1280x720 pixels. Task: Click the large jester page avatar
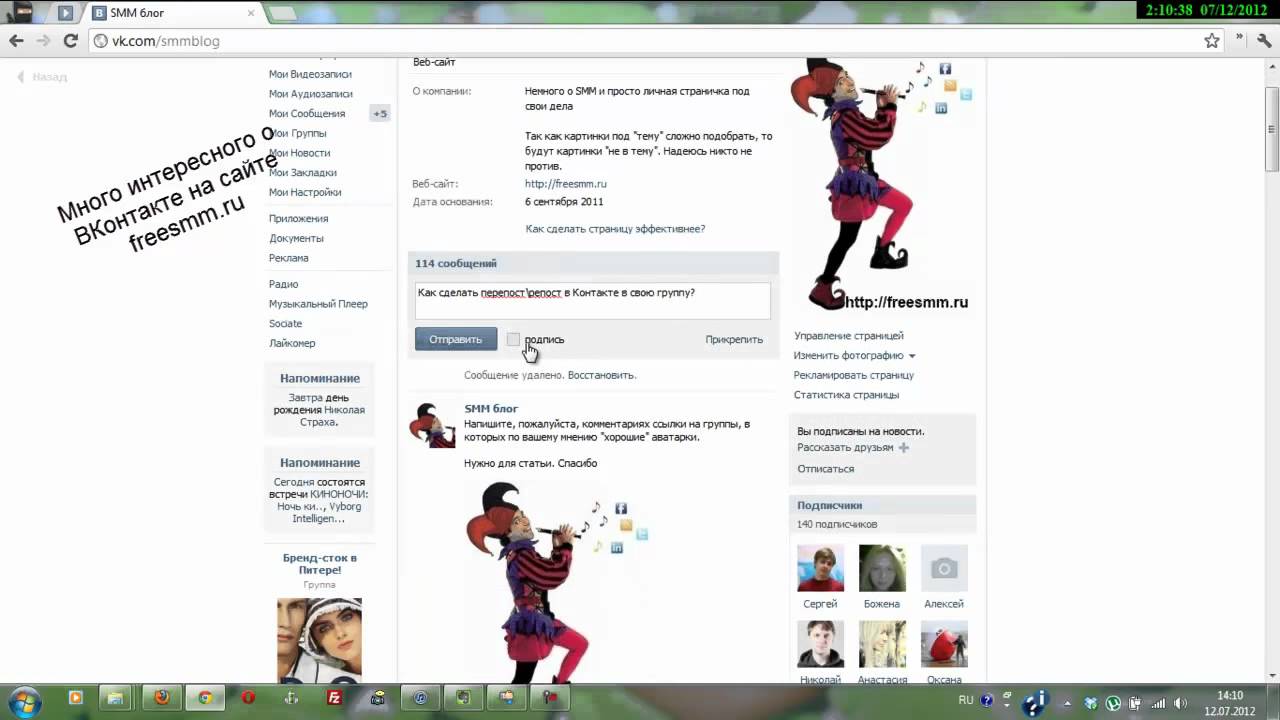point(880,185)
